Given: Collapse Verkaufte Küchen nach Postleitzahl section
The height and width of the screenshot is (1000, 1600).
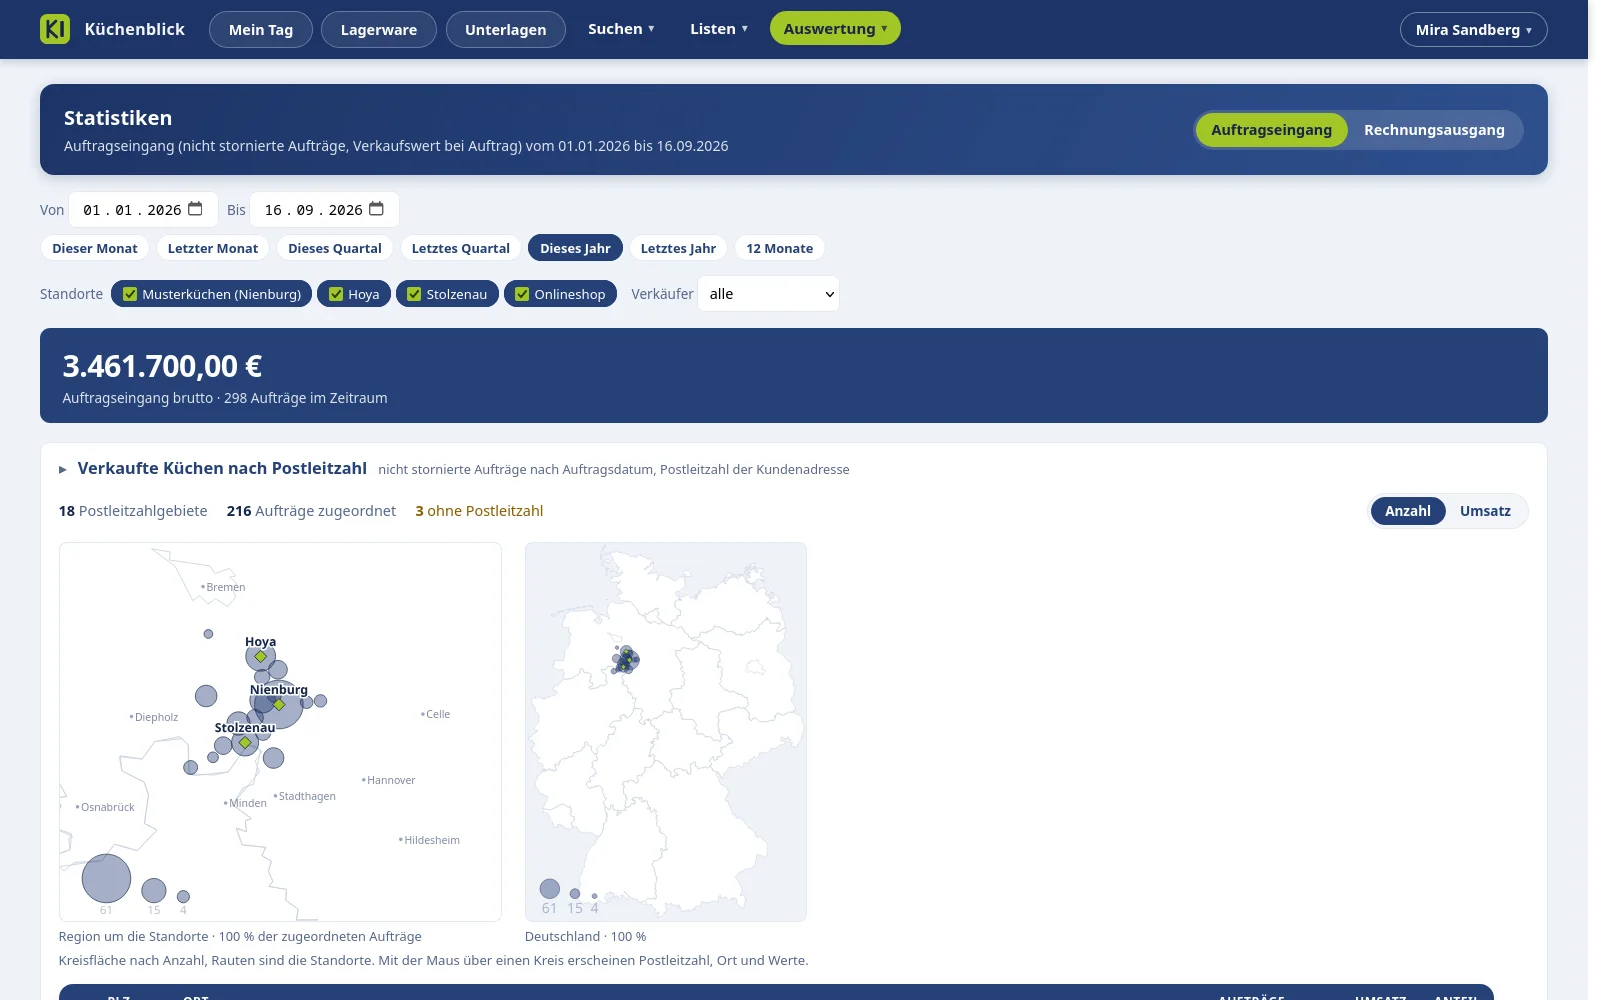Looking at the screenshot, I should point(63,469).
